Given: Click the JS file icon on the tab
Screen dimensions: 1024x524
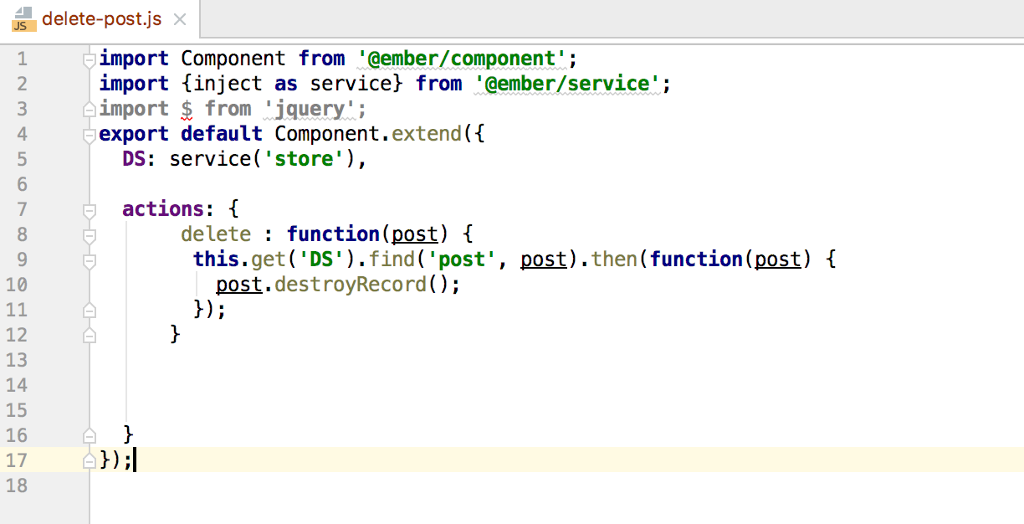Looking at the screenshot, I should (x=23, y=20).
